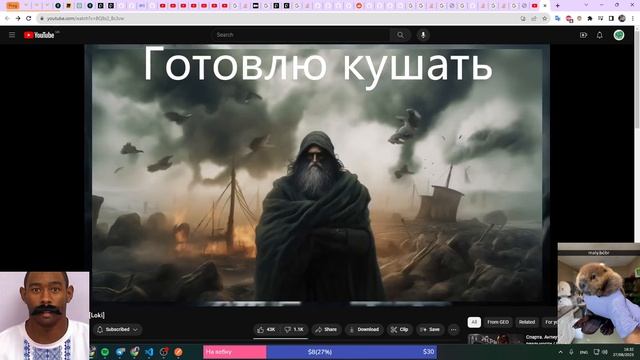Open Spotify from the taskbar
Viewport: 640px width, 360px height.
click(x=105, y=352)
